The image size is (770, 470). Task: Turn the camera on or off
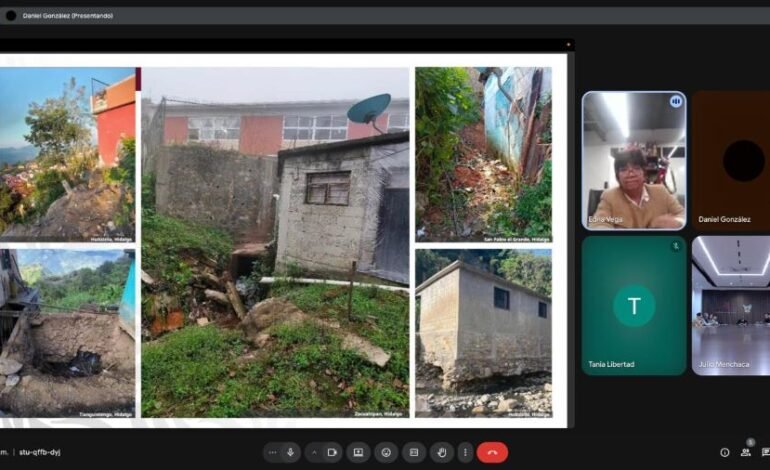tap(331, 453)
